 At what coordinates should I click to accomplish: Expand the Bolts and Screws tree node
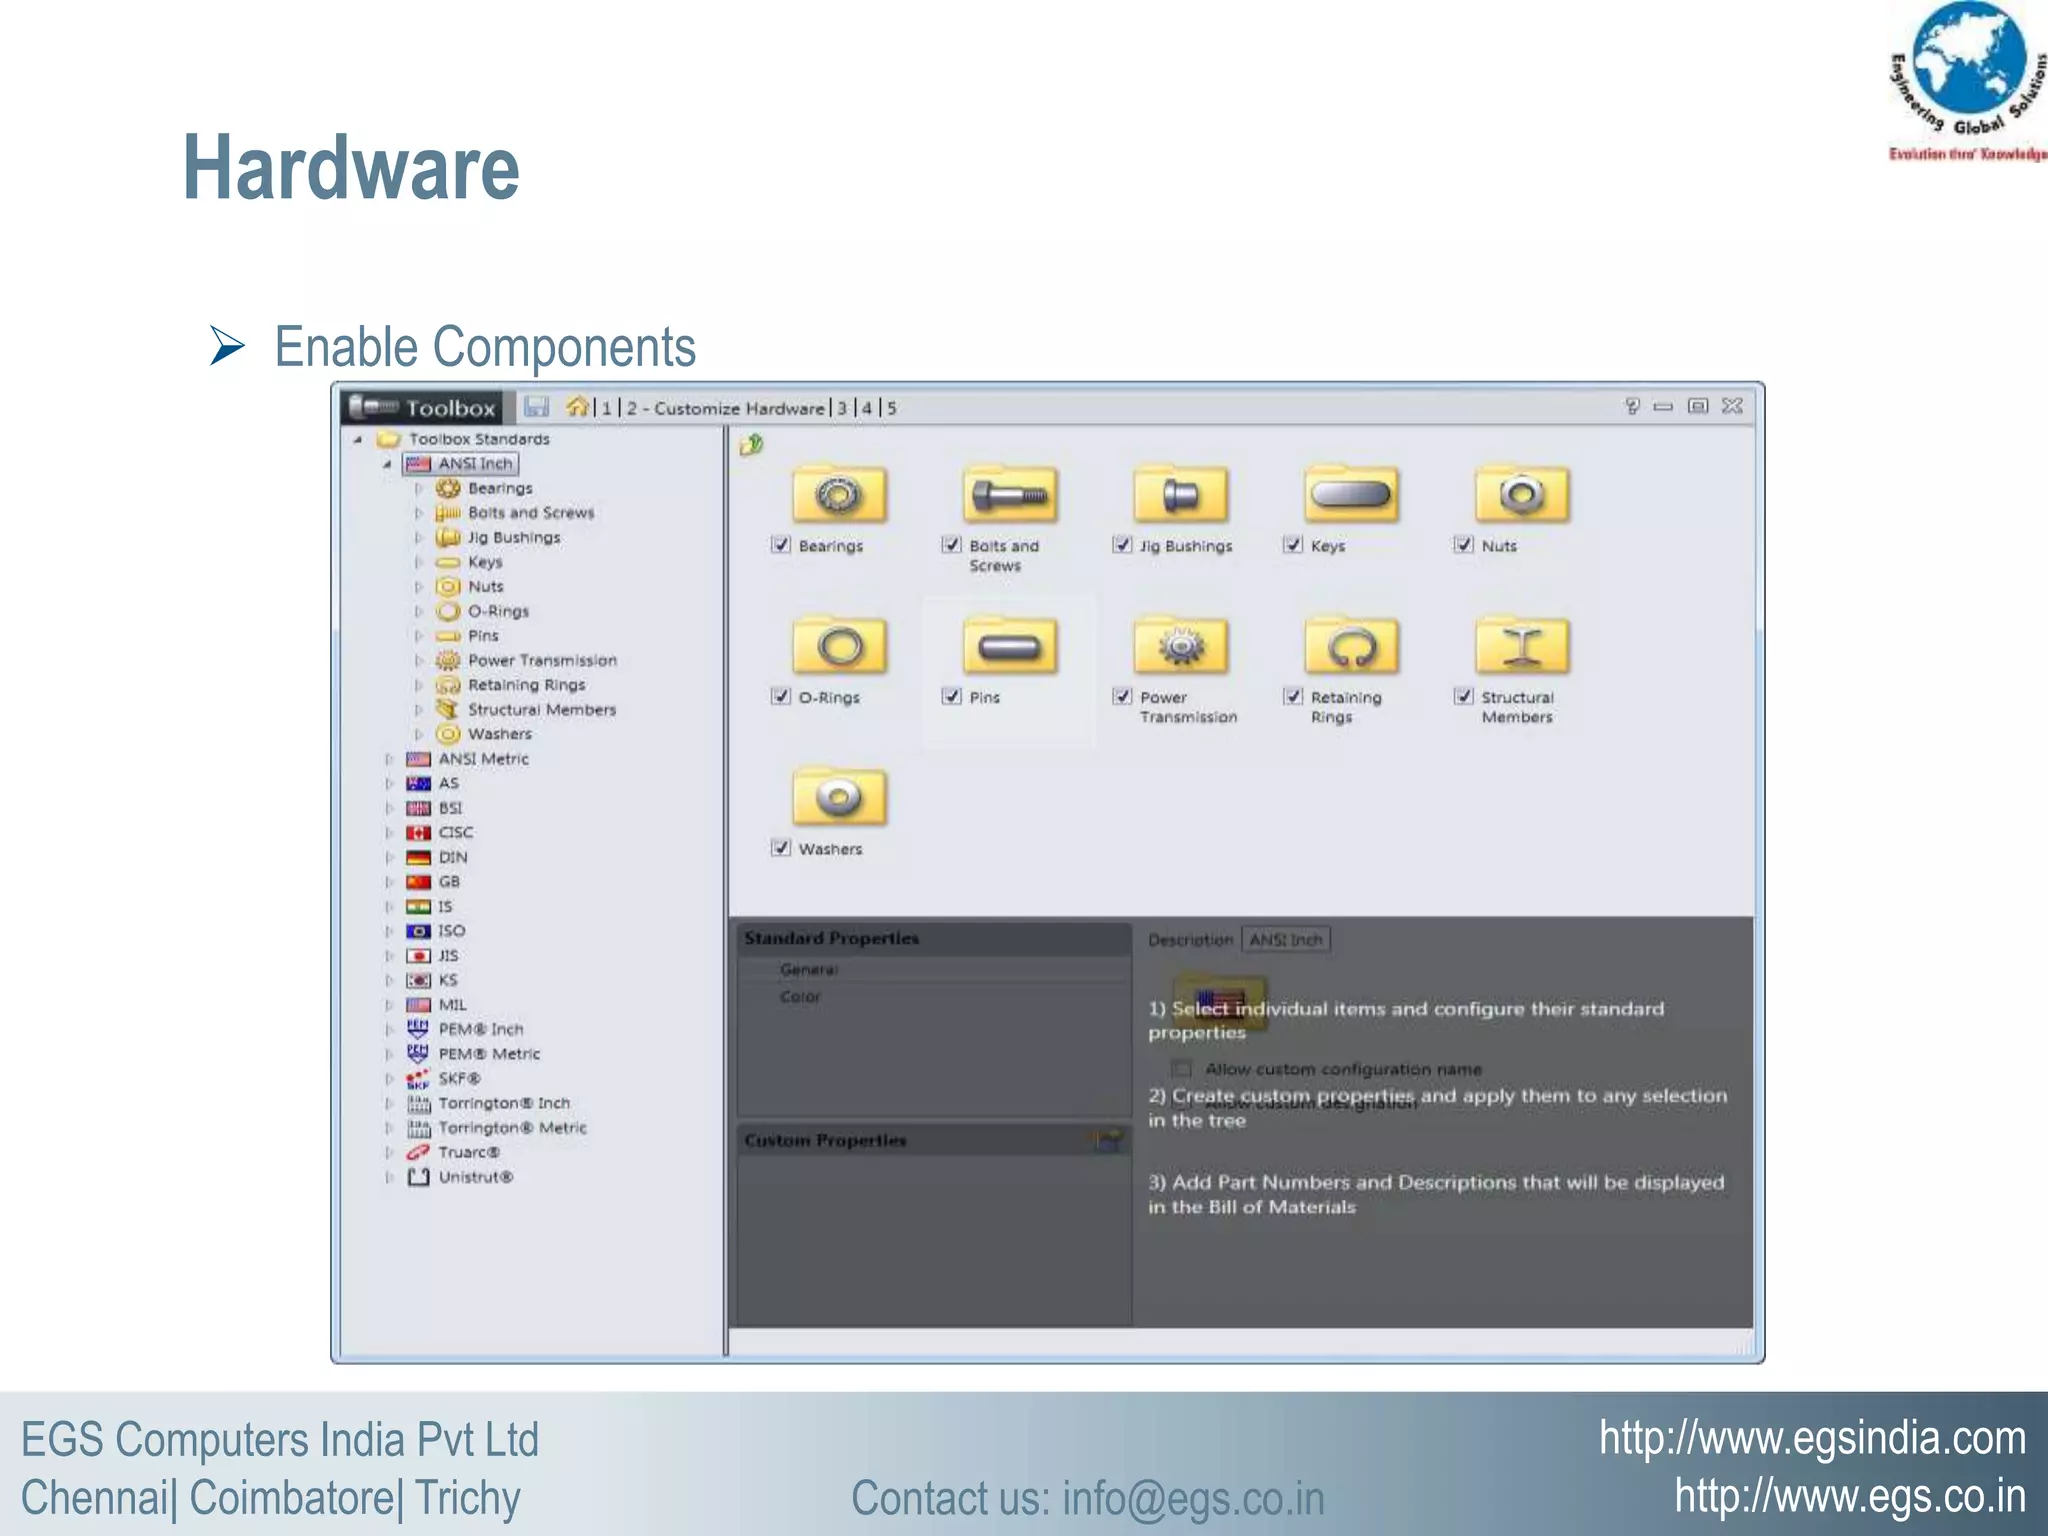pos(418,513)
